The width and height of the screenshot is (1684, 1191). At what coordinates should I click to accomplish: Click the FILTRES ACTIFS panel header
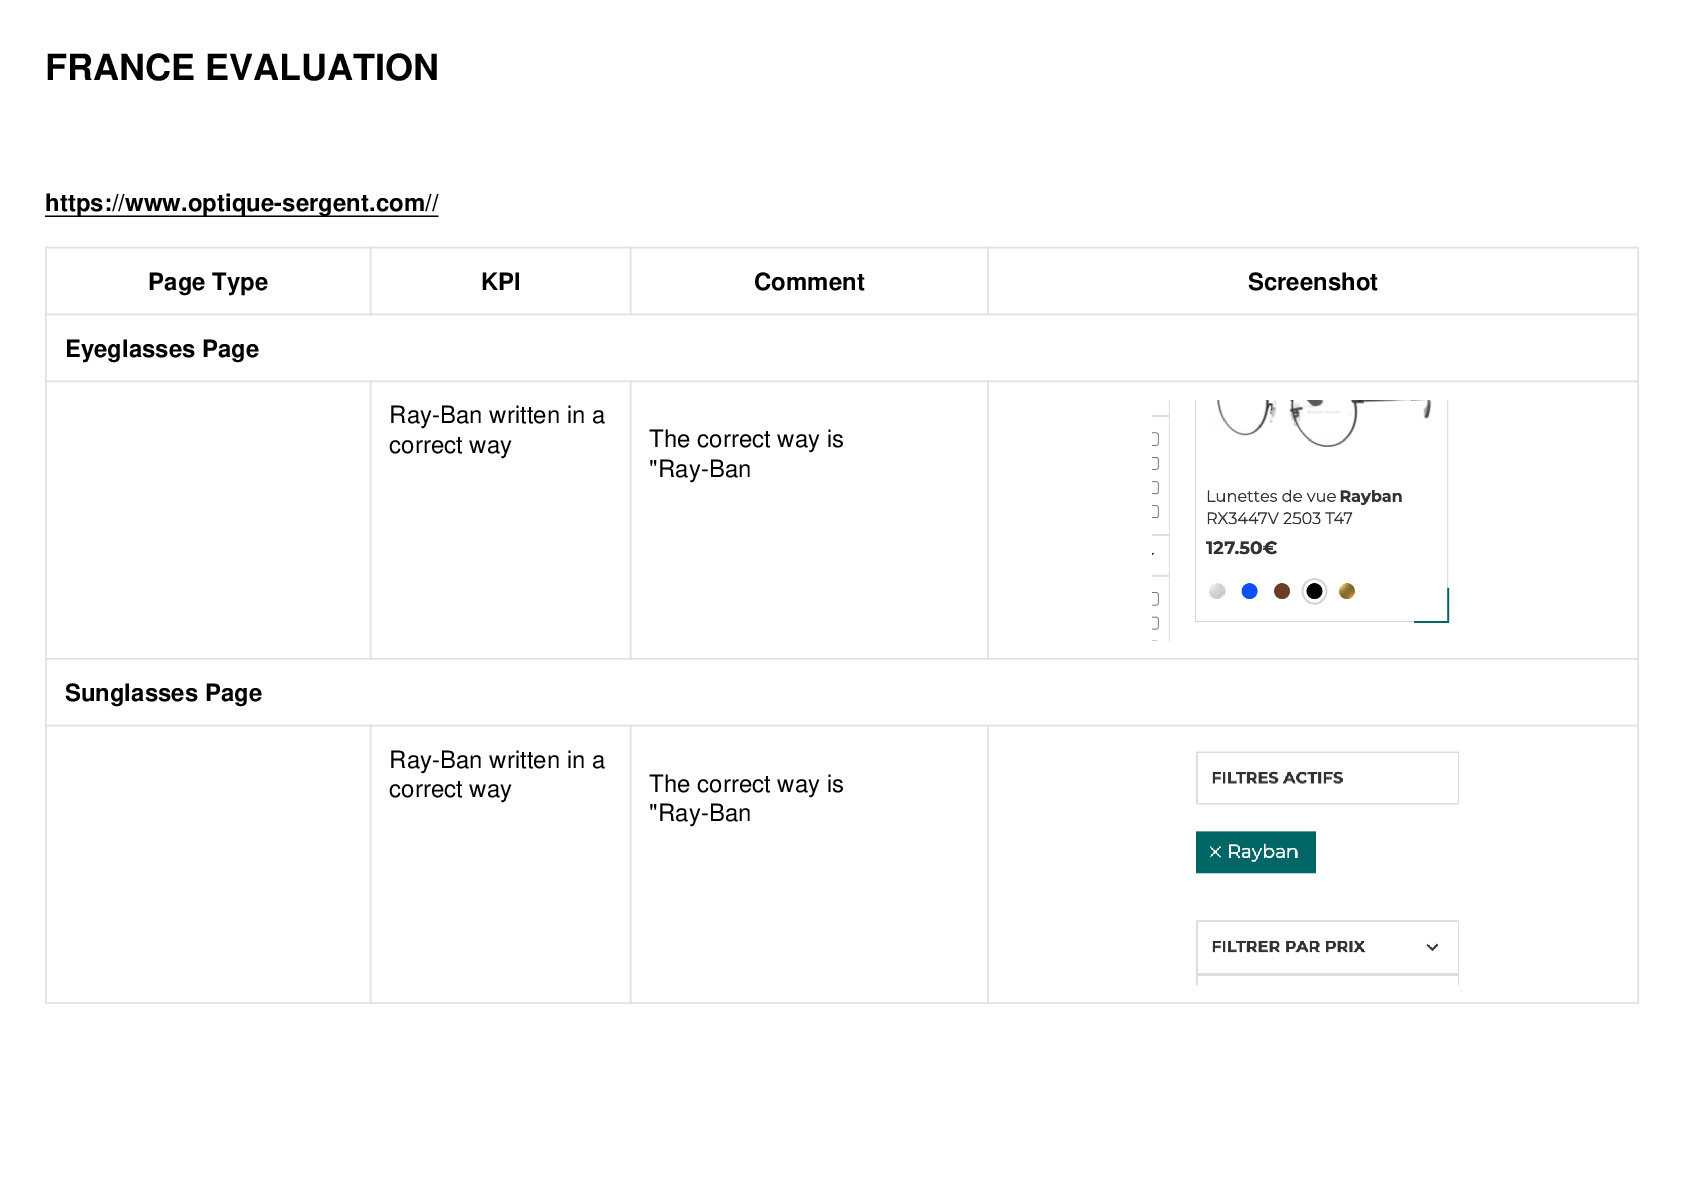pos(1327,778)
